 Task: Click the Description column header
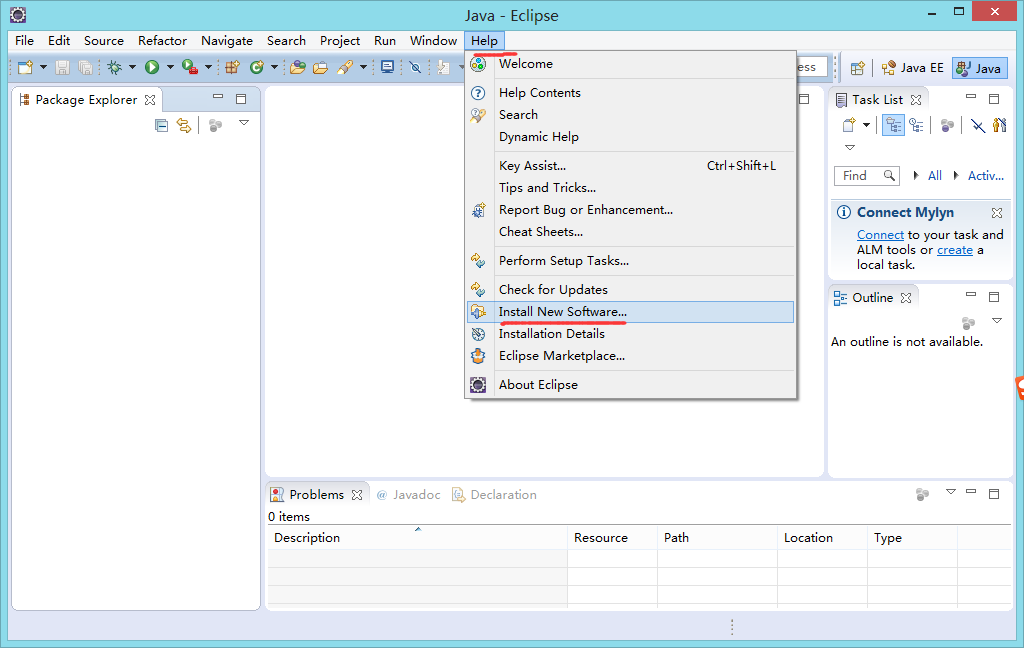pos(417,538)
